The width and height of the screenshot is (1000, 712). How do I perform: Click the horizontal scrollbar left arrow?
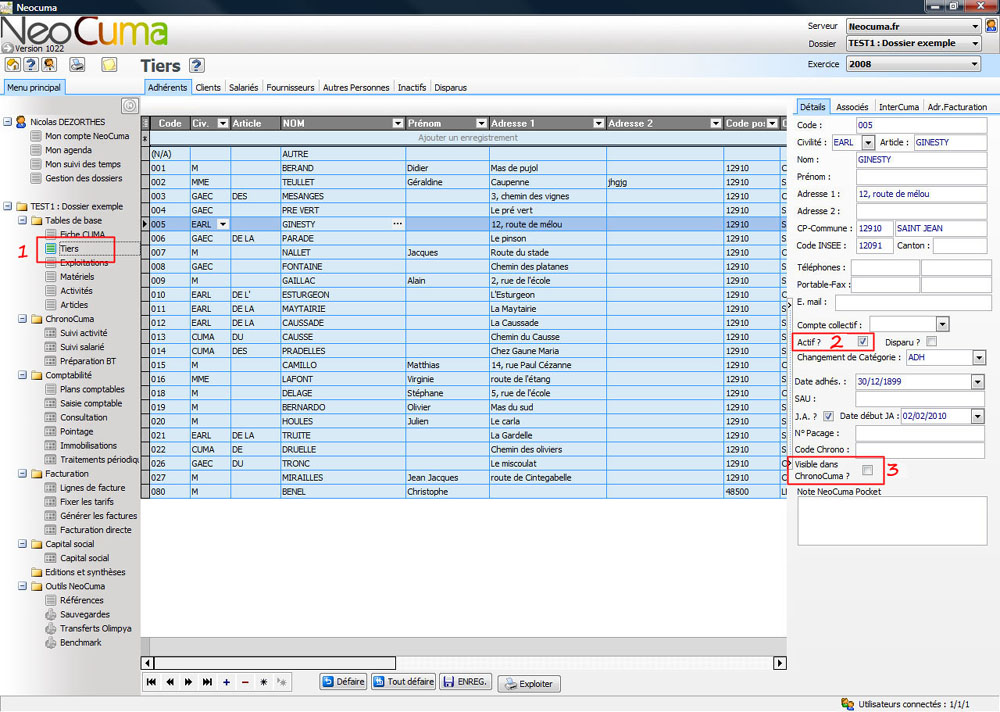coord(147,663)
